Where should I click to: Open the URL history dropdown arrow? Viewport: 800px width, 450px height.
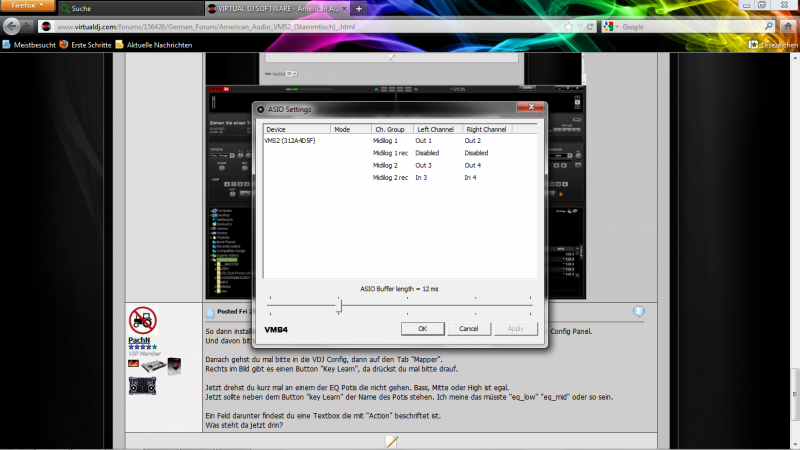point(580,27)
